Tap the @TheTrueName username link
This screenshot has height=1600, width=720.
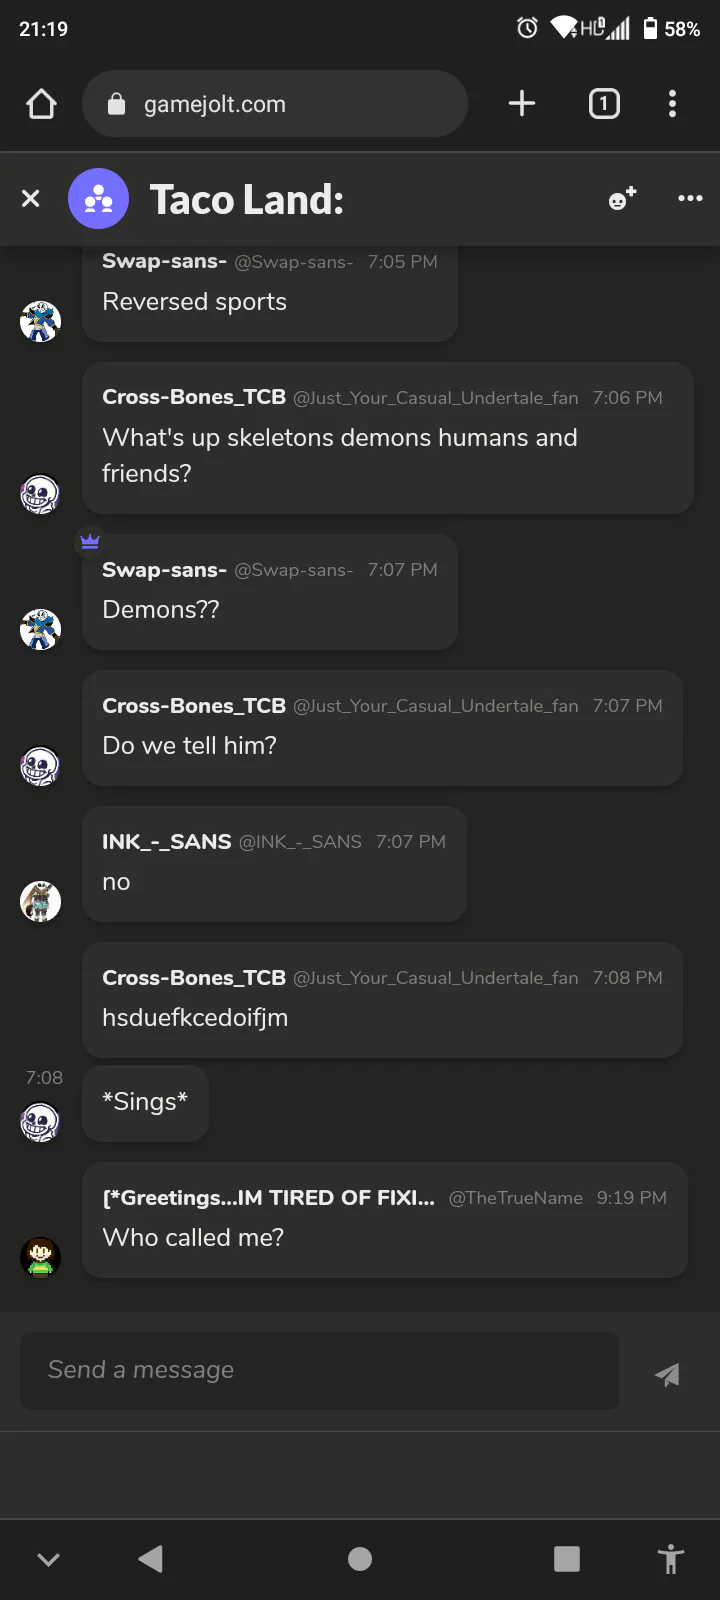pyautogui.click(x=516, y=1198)
